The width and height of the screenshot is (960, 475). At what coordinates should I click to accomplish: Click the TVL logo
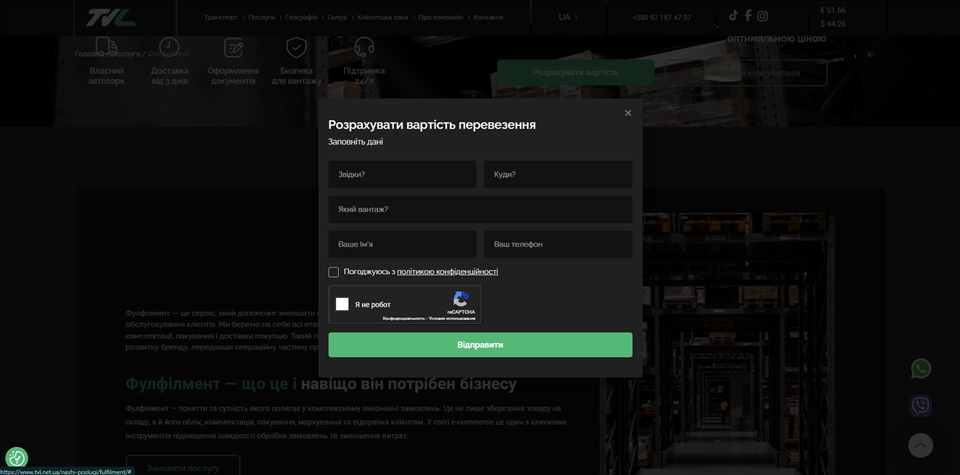tap(110, 18)
